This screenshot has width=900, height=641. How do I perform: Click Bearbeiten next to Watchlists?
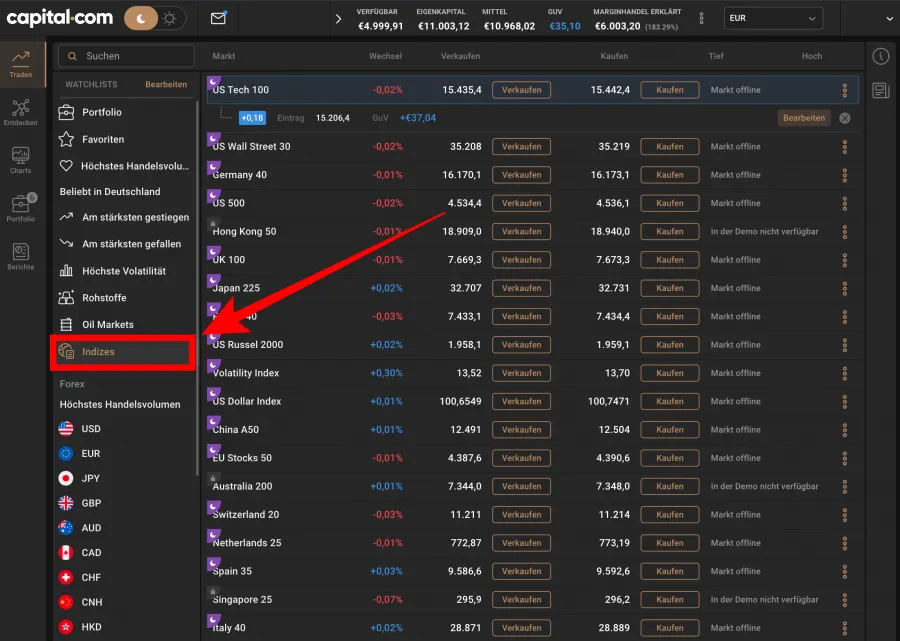tap(166, 85)
